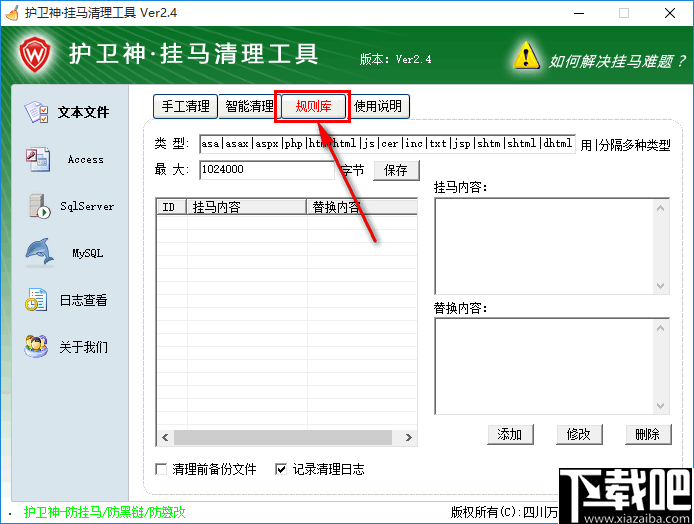Viewport: 694px width, 524px height.
Task: Click the 添加 add button
Action: tap(510, 434)
